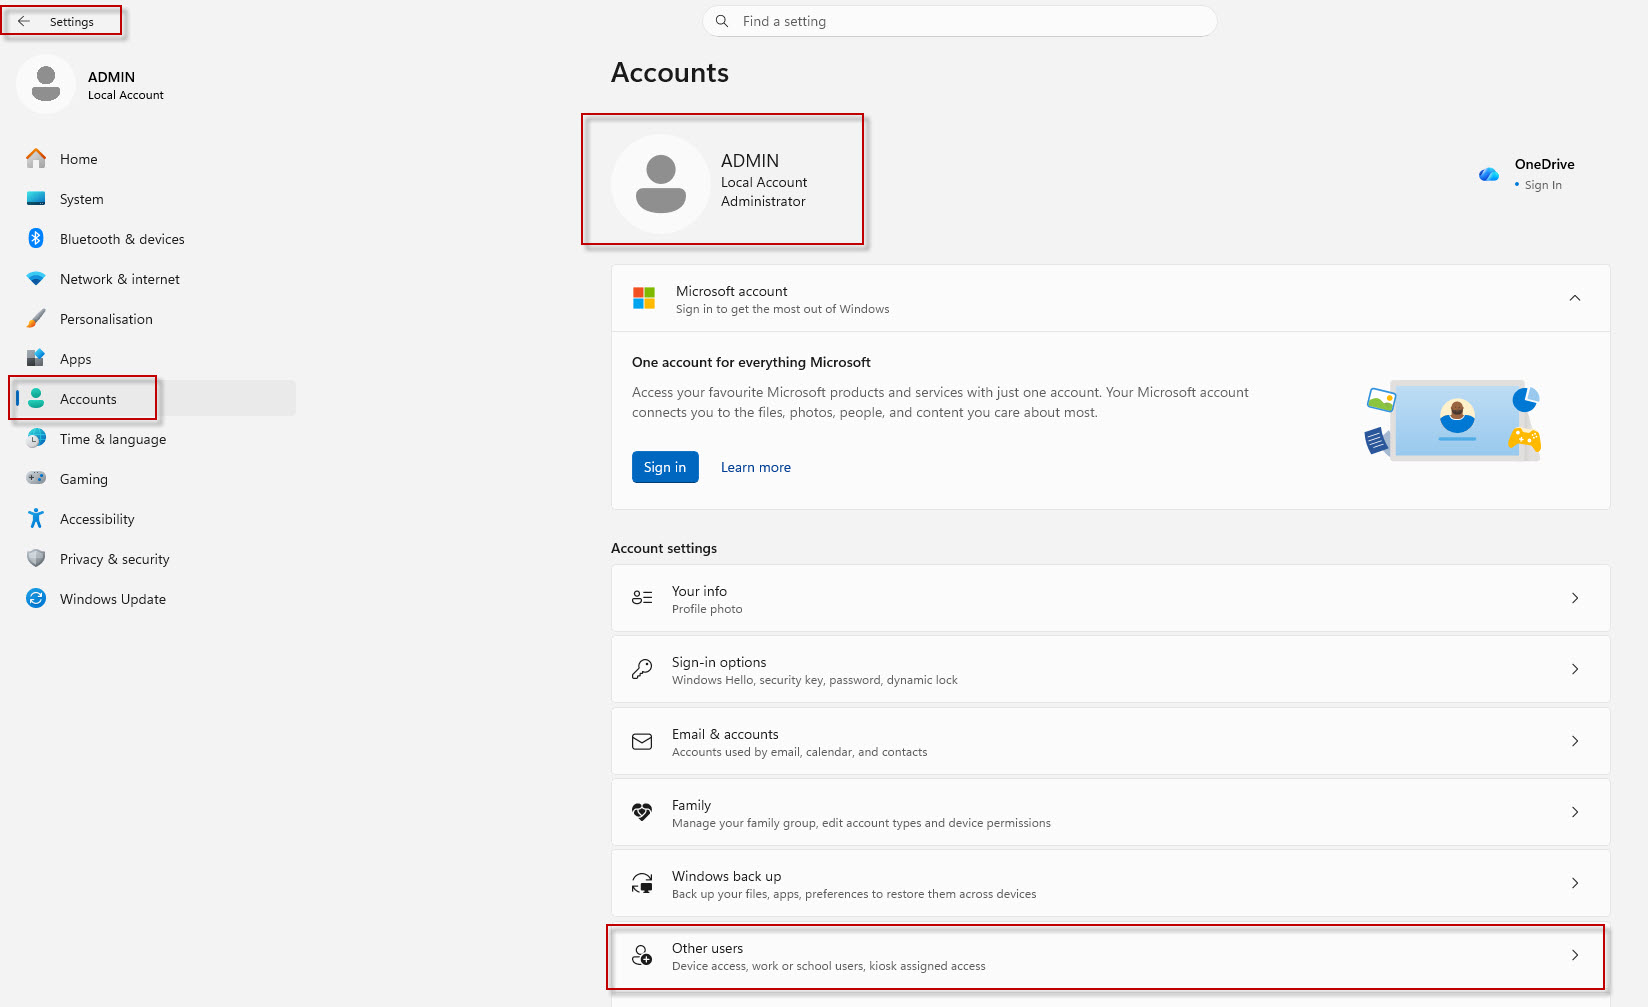The width and height of the screenshot is (1648, 1007).
Task: Select Privacy & security in sidebar
Action: point(156,559)
